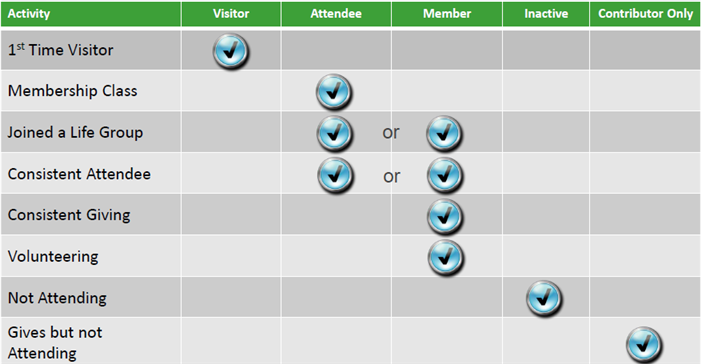Click the Joined a Life Group Member checkmark

coord(444,133)
